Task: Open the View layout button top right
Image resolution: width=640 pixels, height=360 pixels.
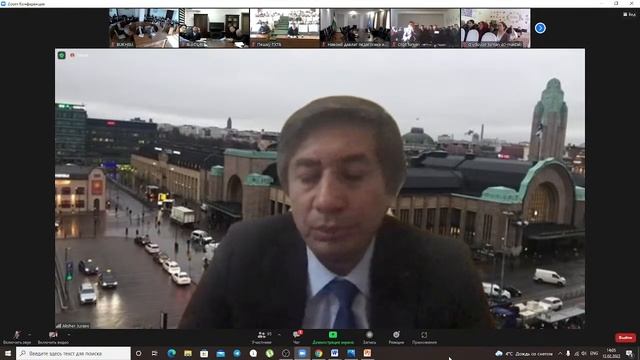Action: tap(629, 14)
